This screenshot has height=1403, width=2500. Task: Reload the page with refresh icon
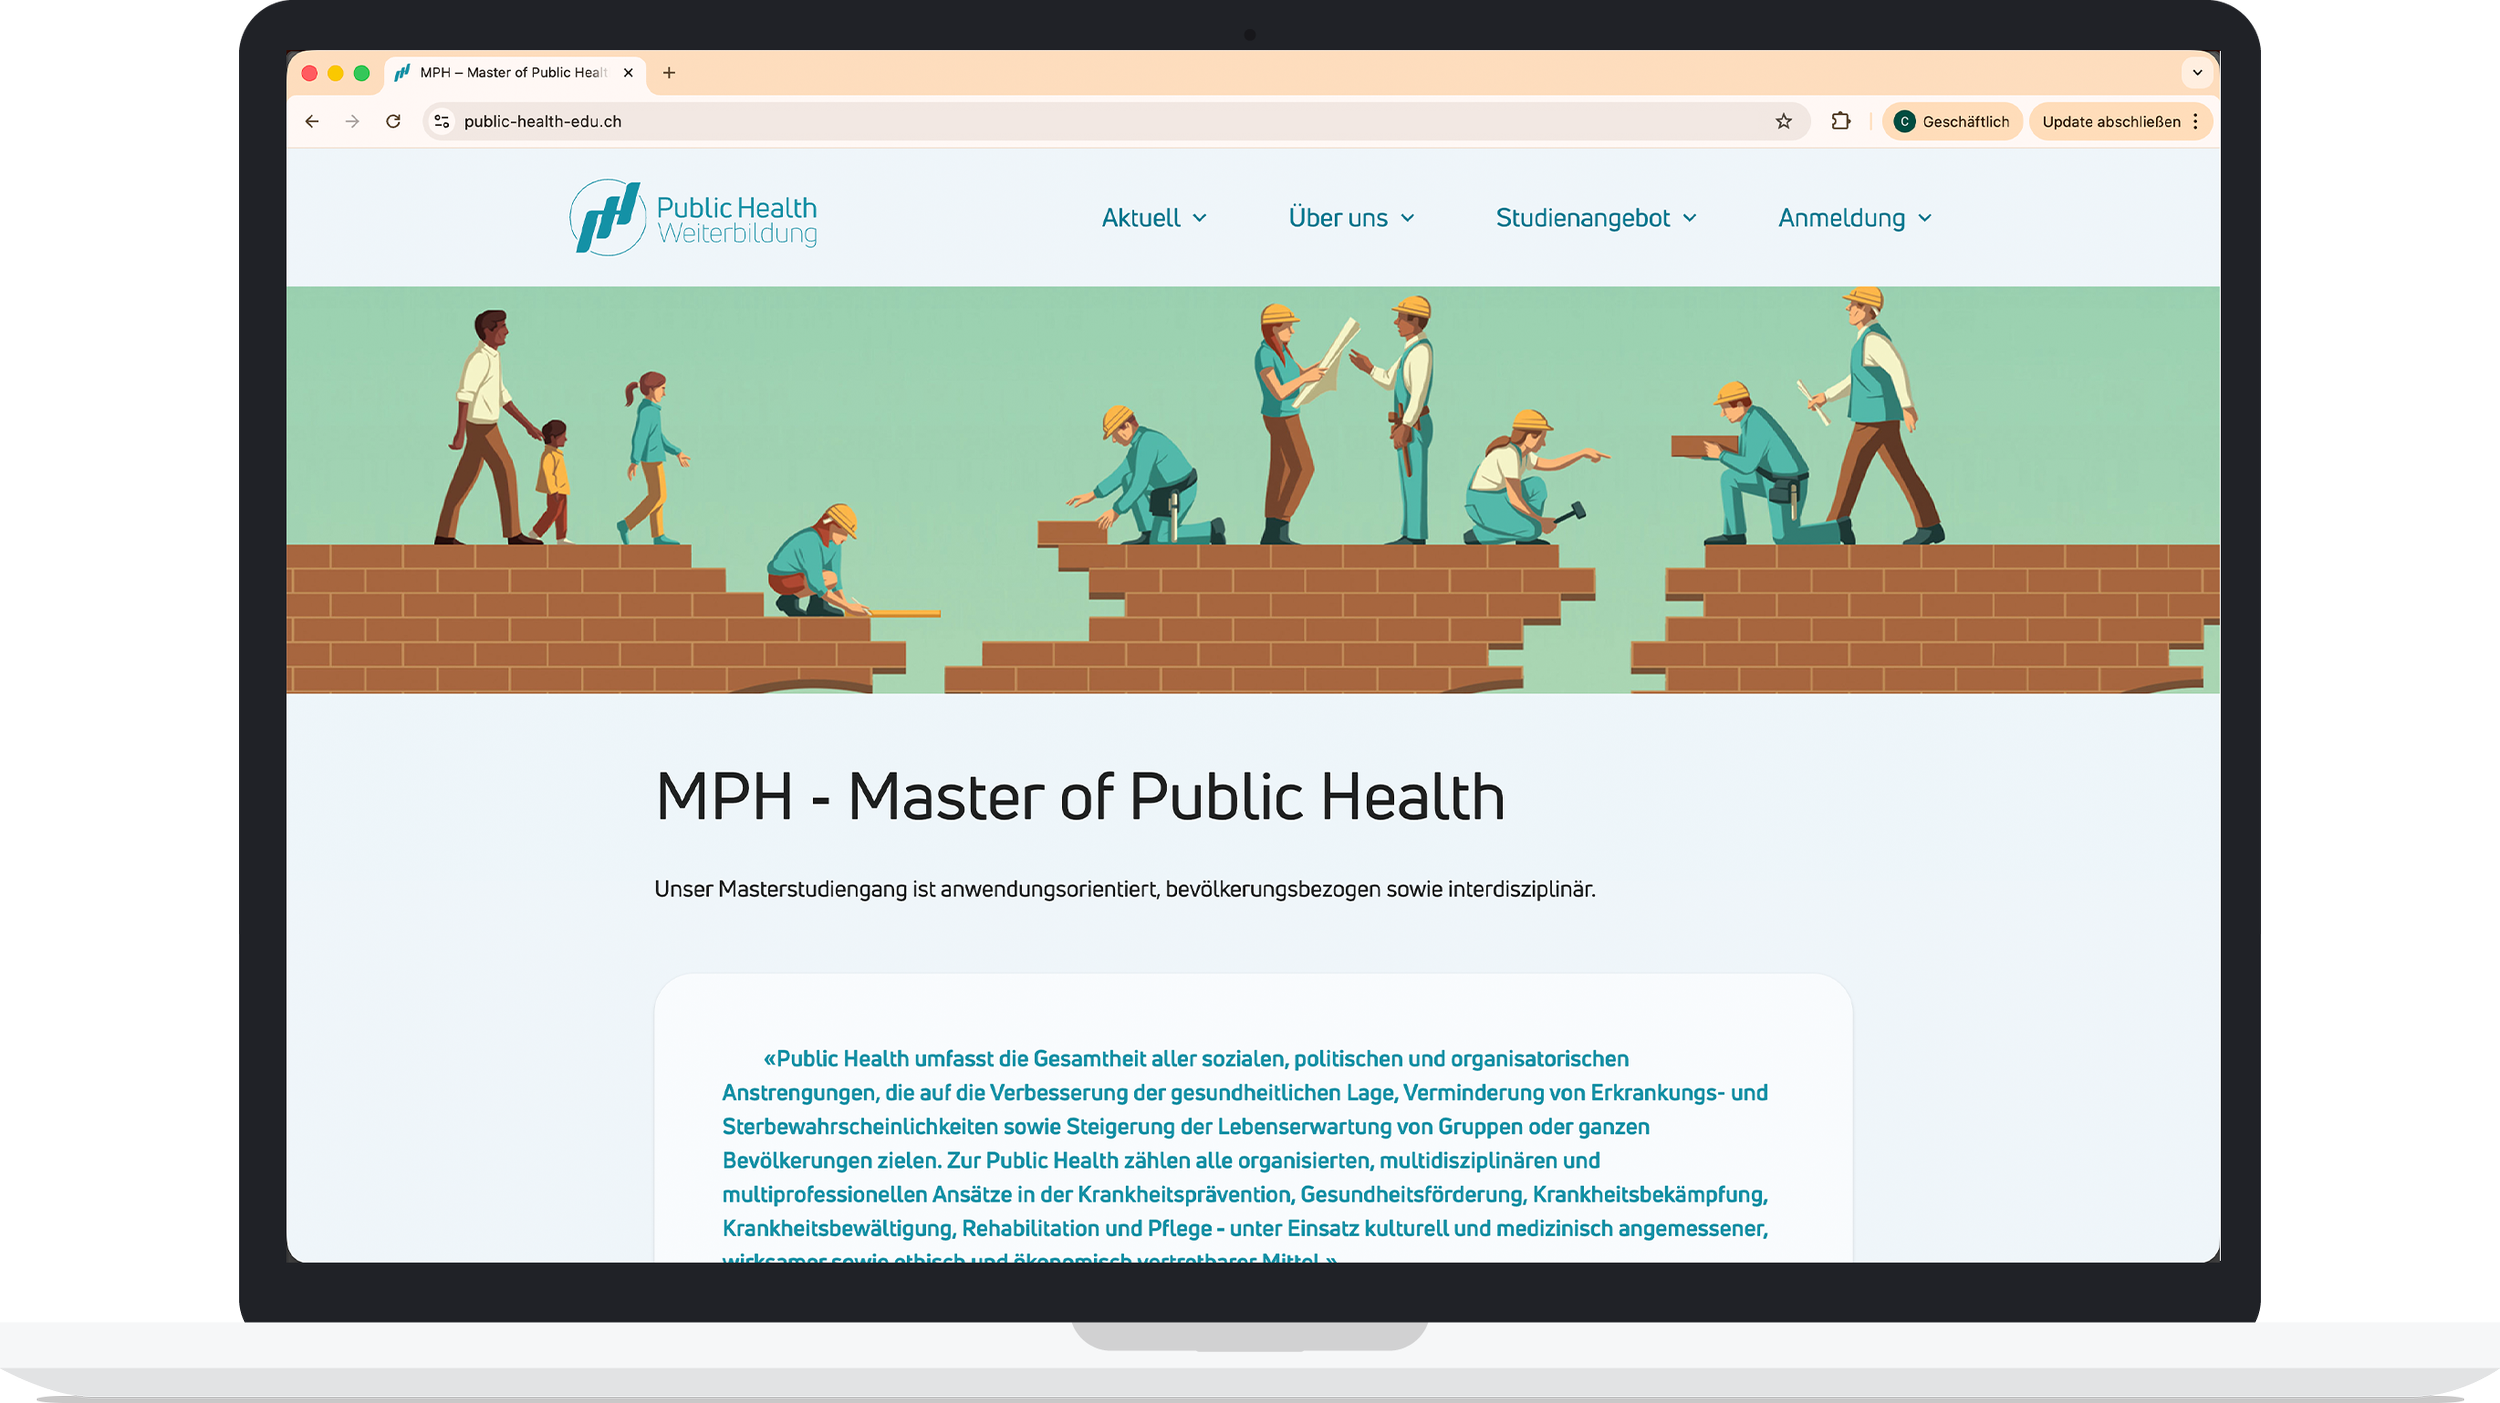point(393,121)
